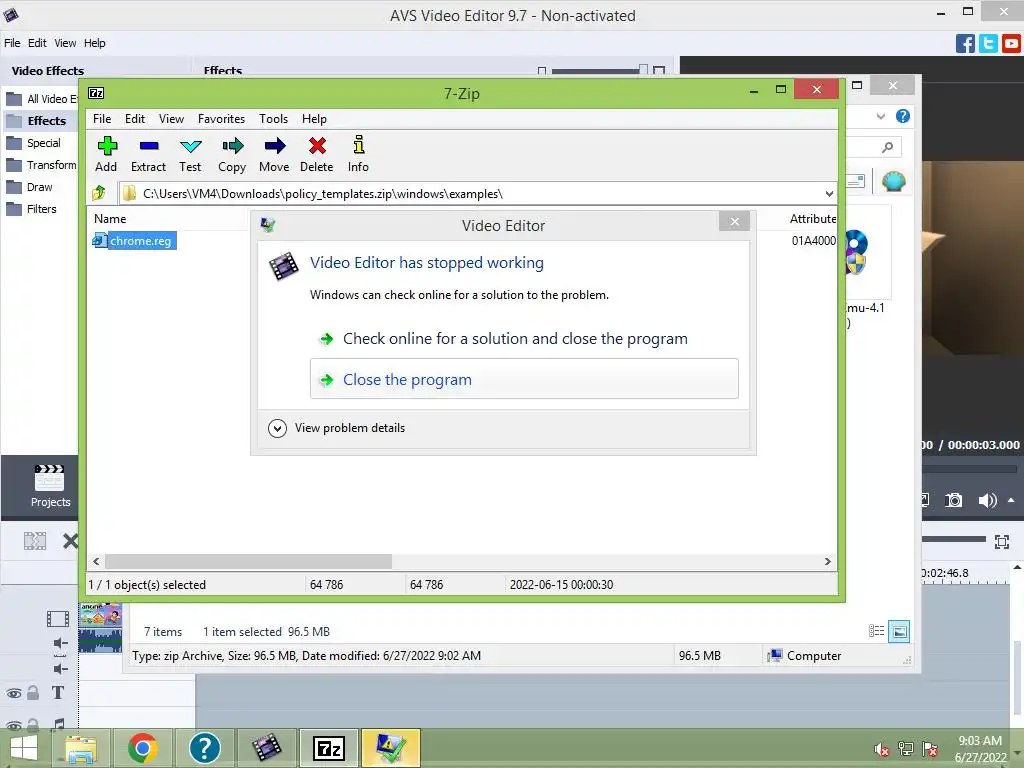The image size is (1024, 768).
Task: Expand the Explorer ribbon chevron
Action: (880, 116)
